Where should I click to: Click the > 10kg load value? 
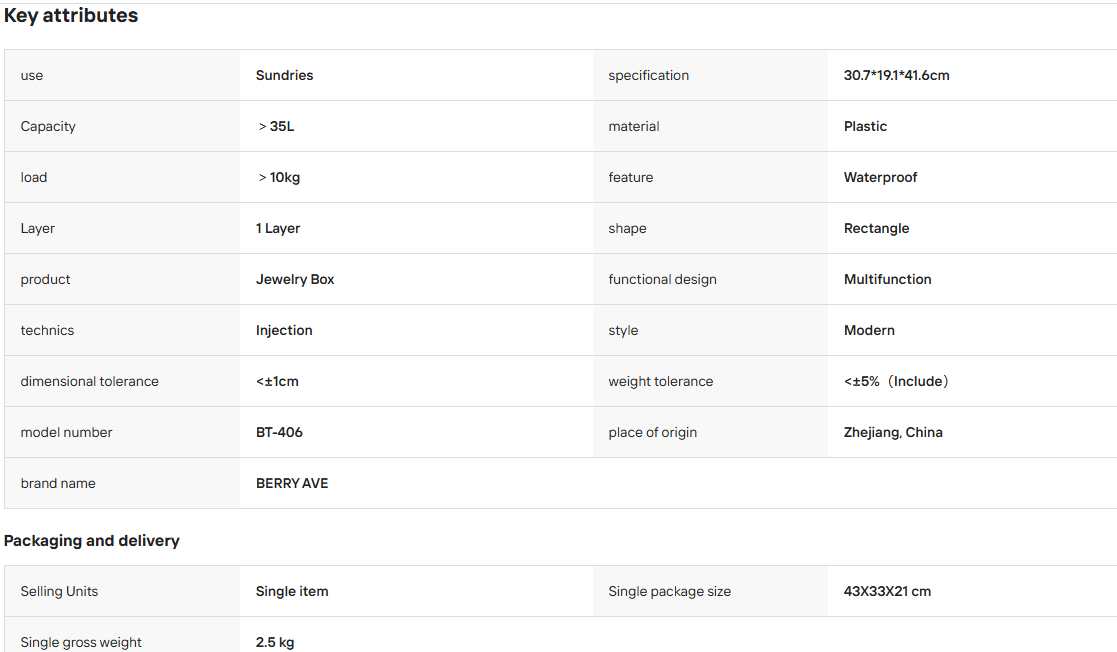[x=279, y=177]
